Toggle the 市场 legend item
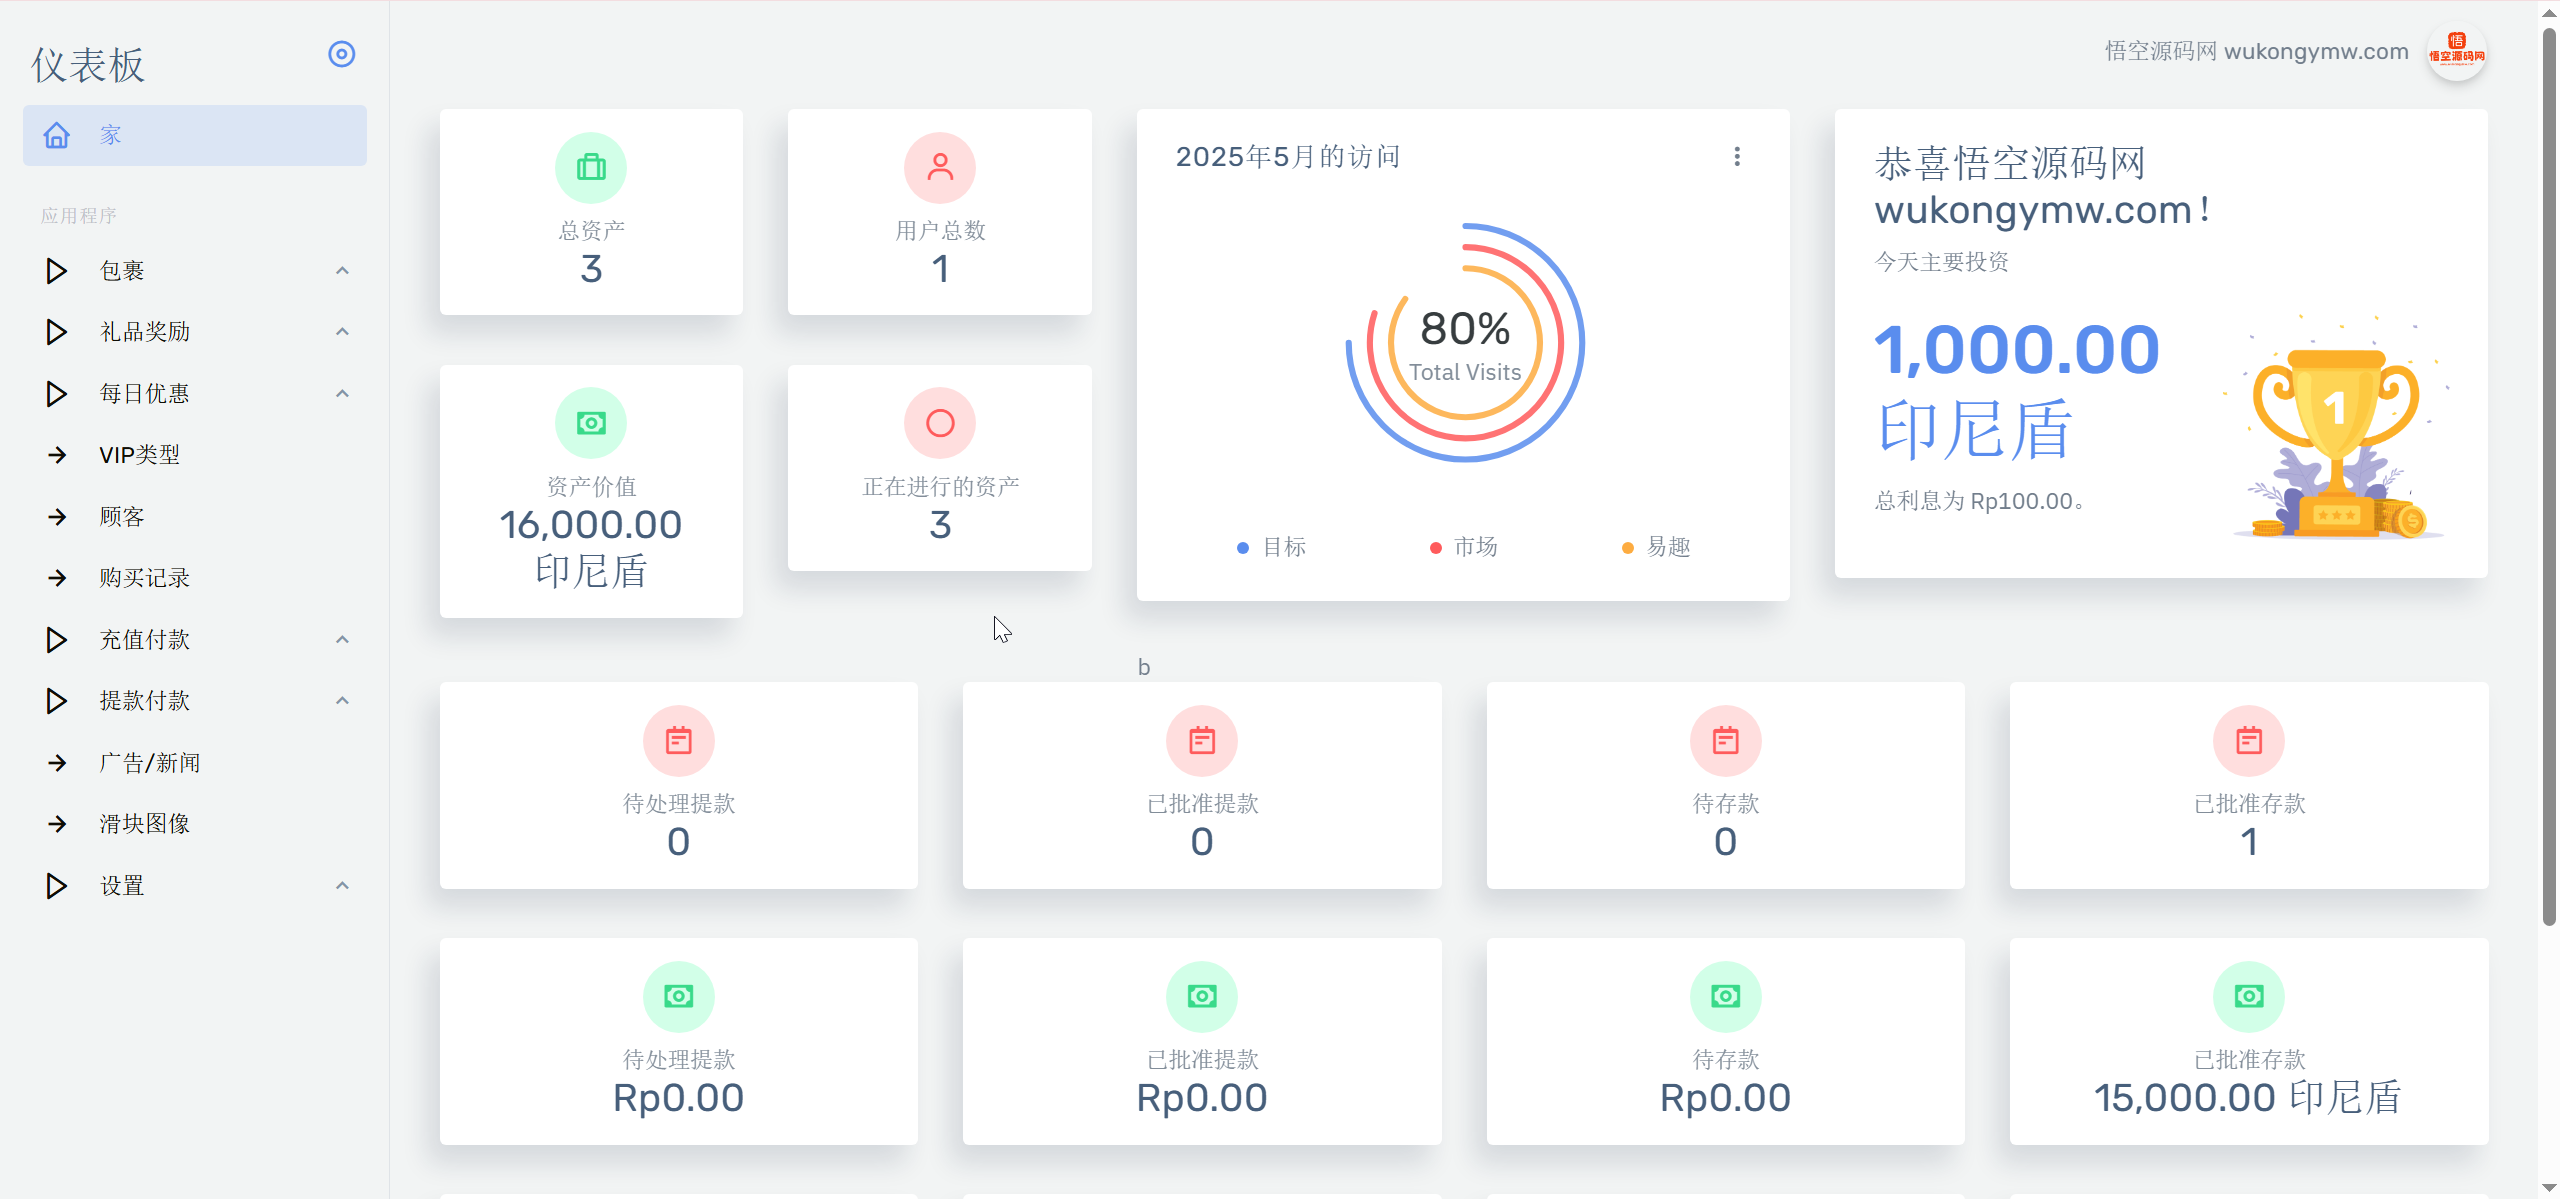2560x1199 pixels. tap(1464, 547)
